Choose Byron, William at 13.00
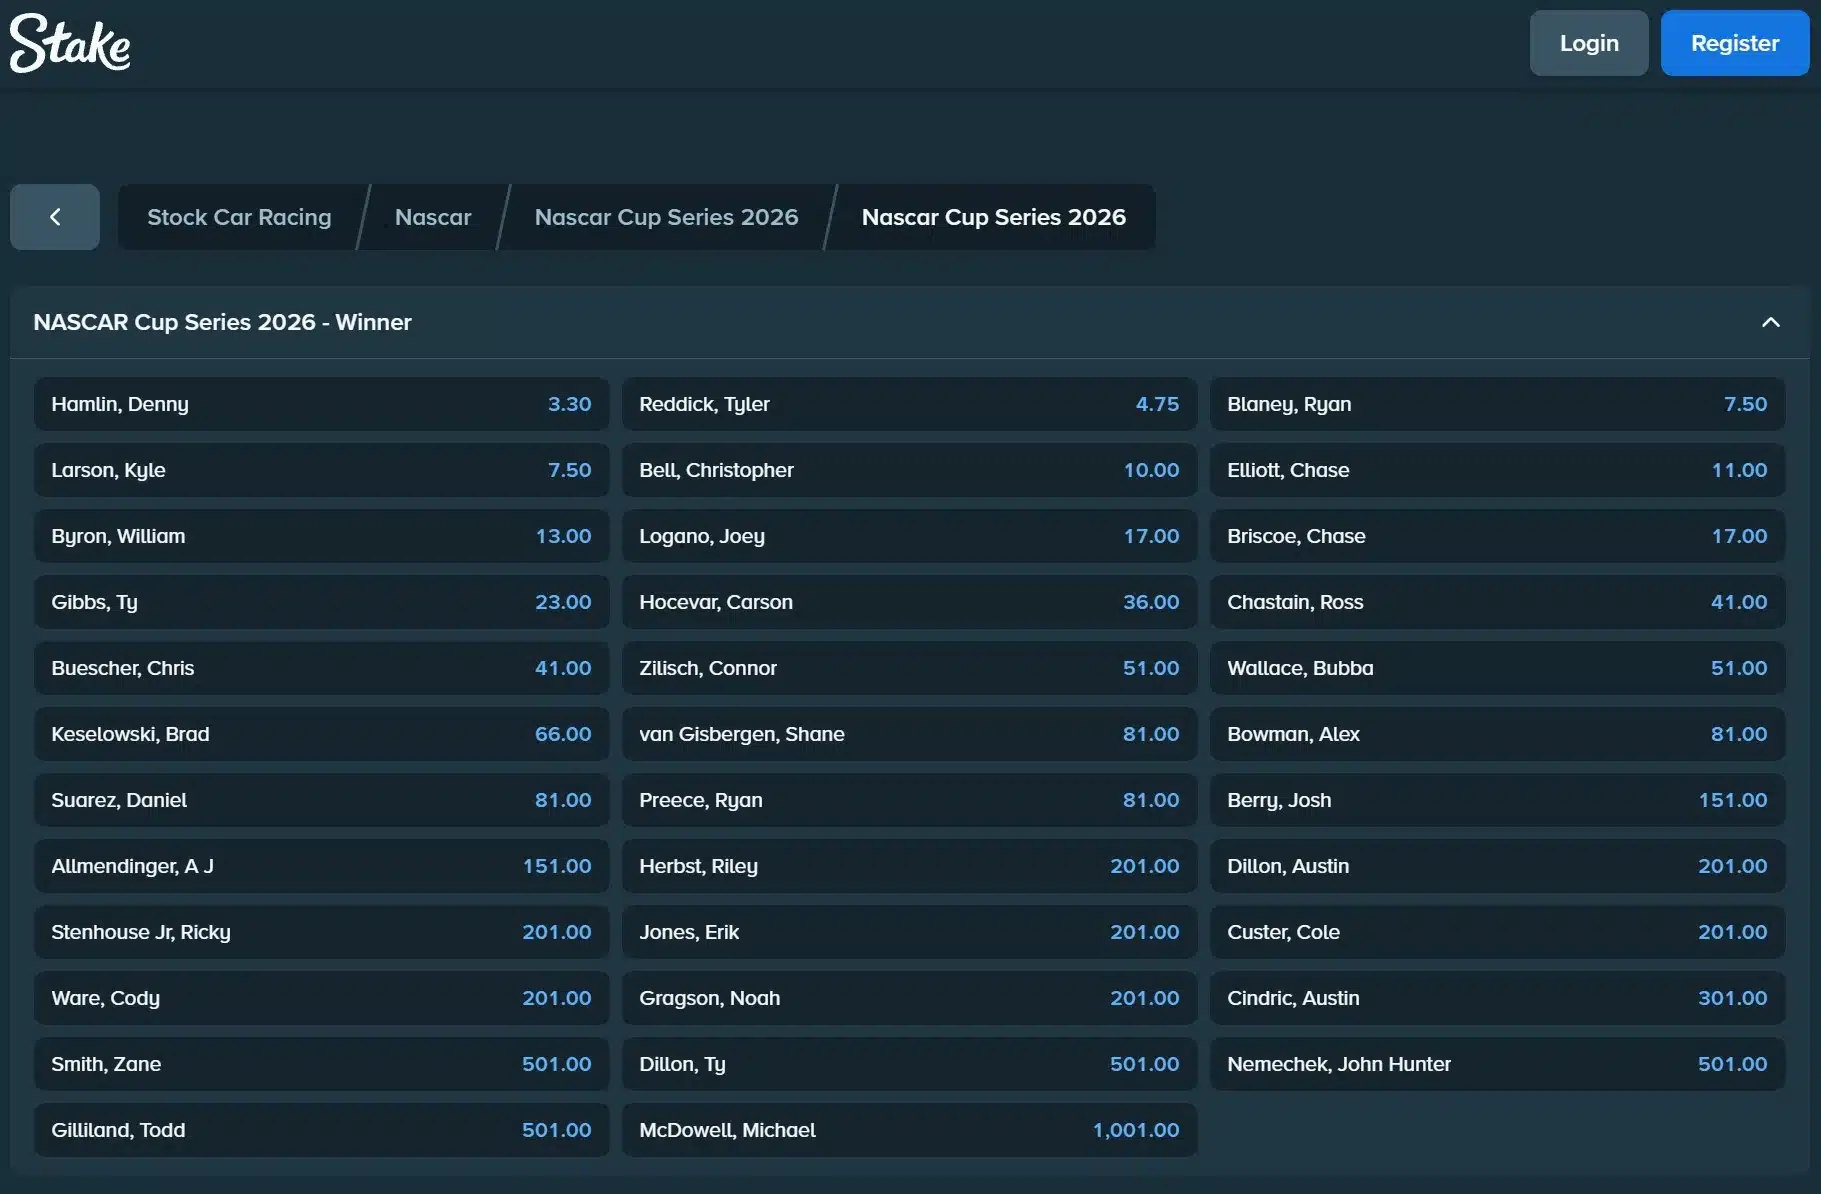 point(321,536)
